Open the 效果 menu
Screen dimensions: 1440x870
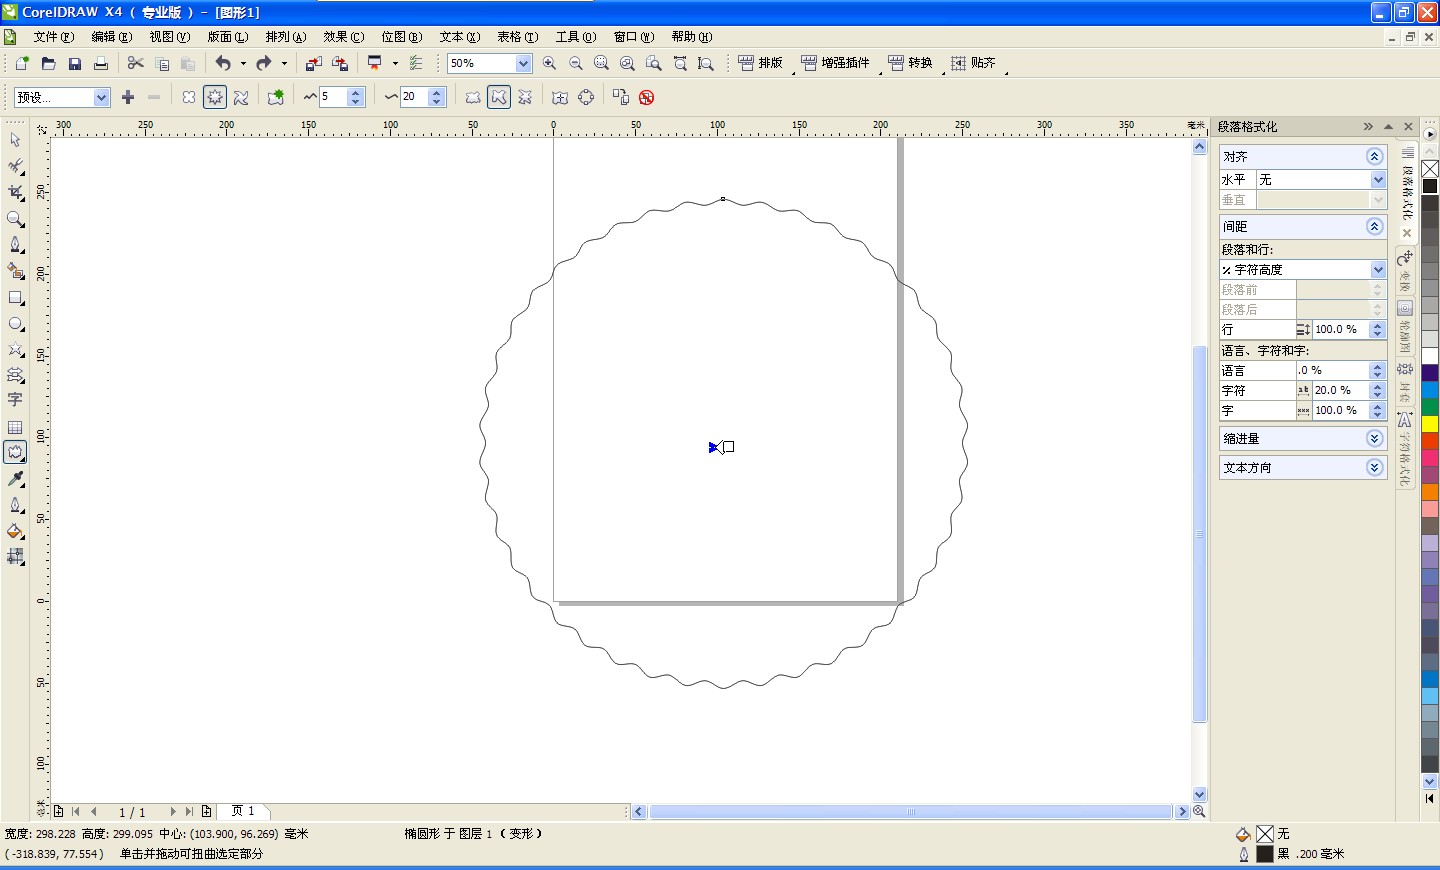click(344, 37)
